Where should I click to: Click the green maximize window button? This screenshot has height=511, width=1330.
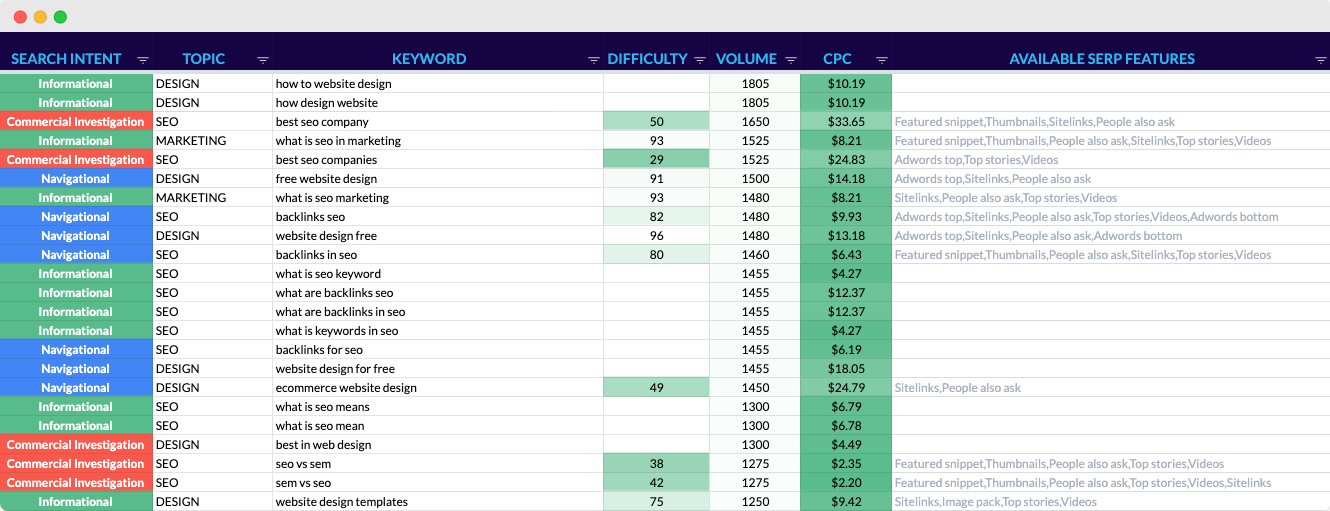pyautogui.click(x=60, y=17)
